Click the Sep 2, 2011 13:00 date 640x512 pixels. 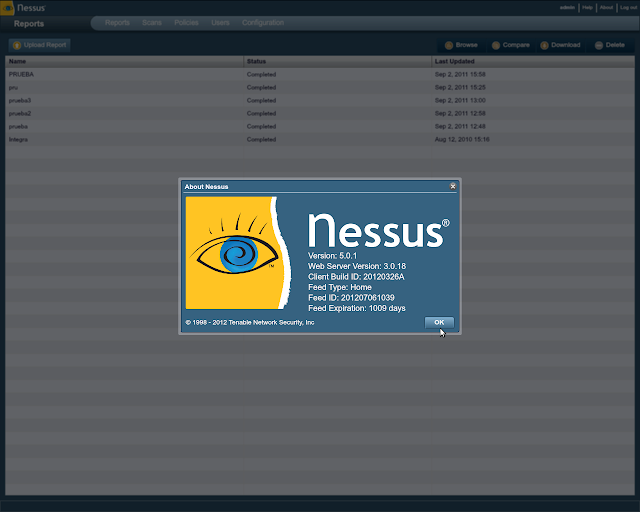point(460,100)
